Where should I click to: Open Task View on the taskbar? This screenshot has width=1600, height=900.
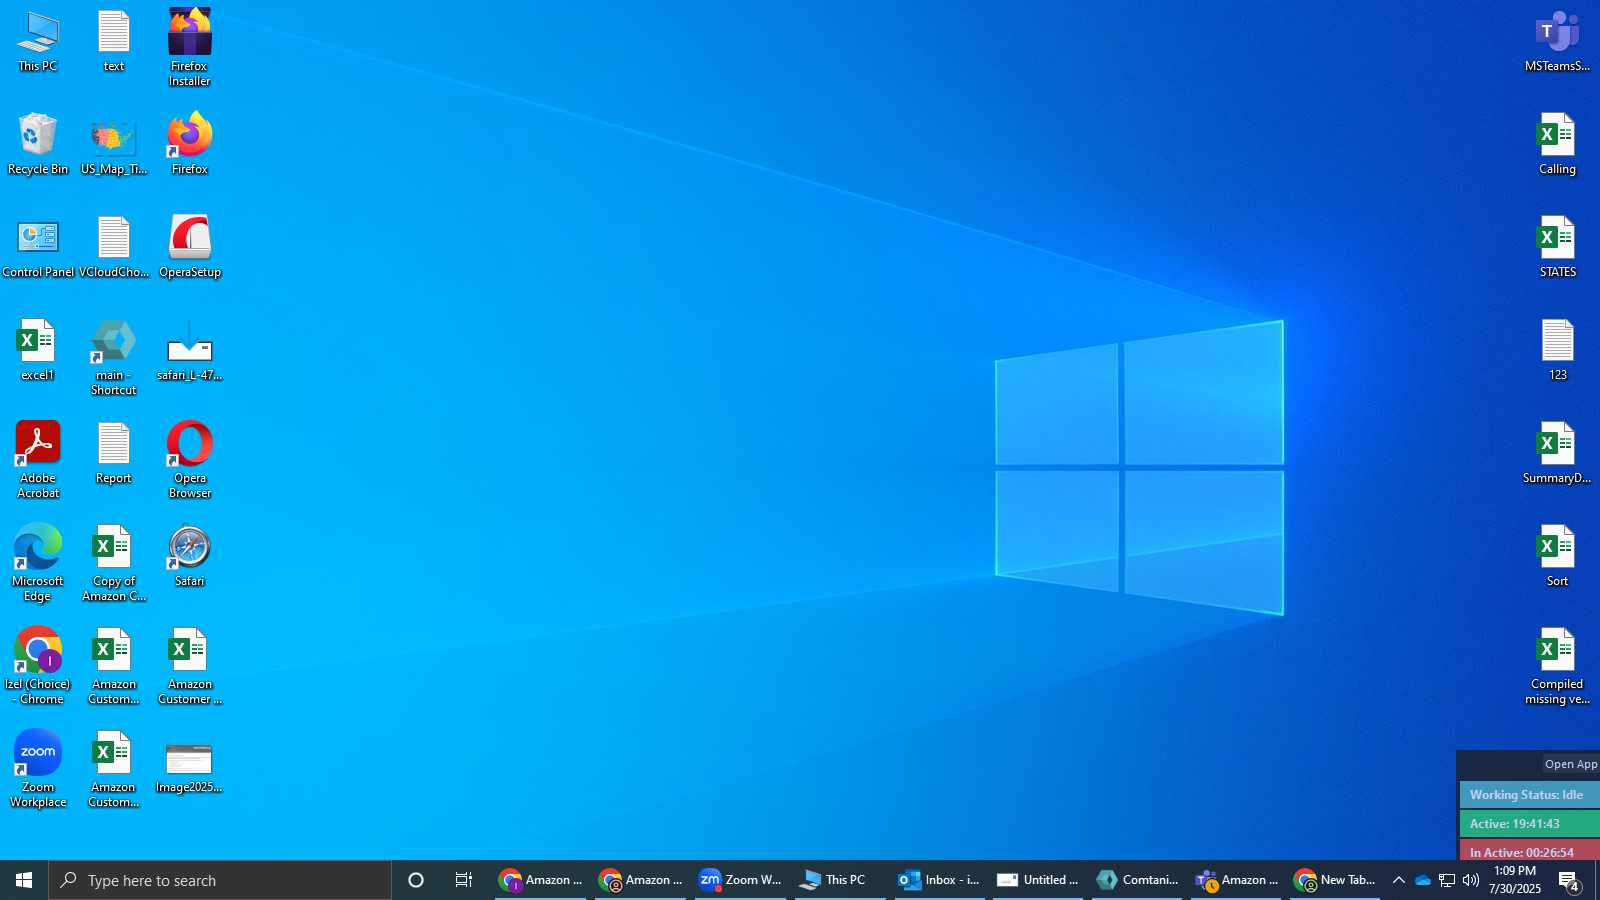point(464,880)
